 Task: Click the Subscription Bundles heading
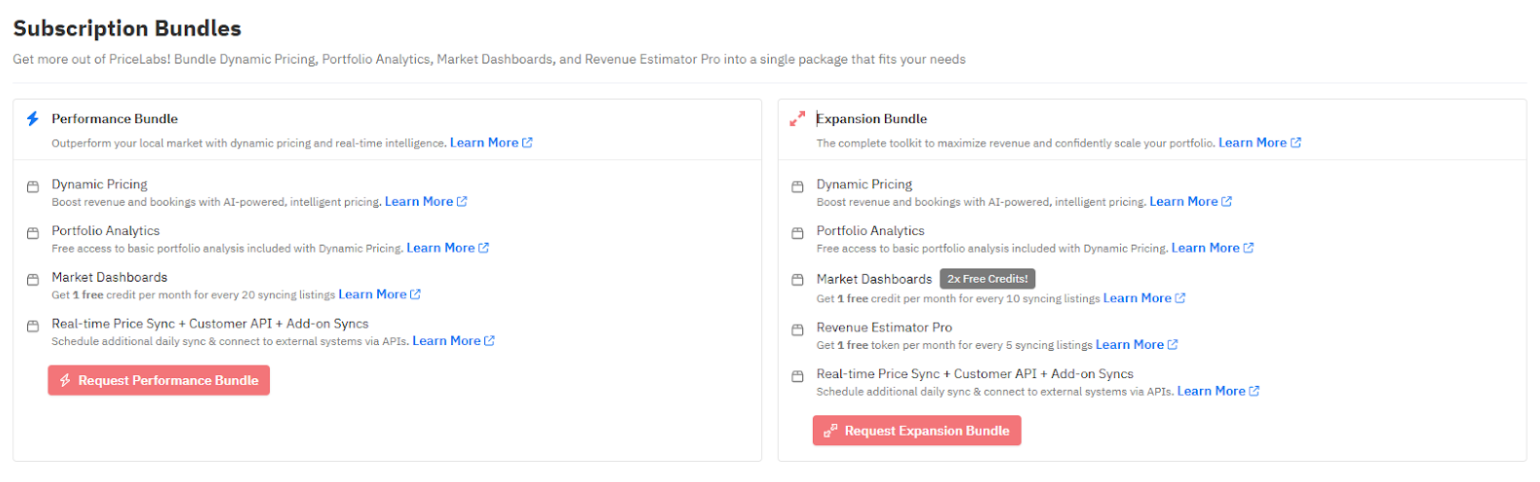127,28
